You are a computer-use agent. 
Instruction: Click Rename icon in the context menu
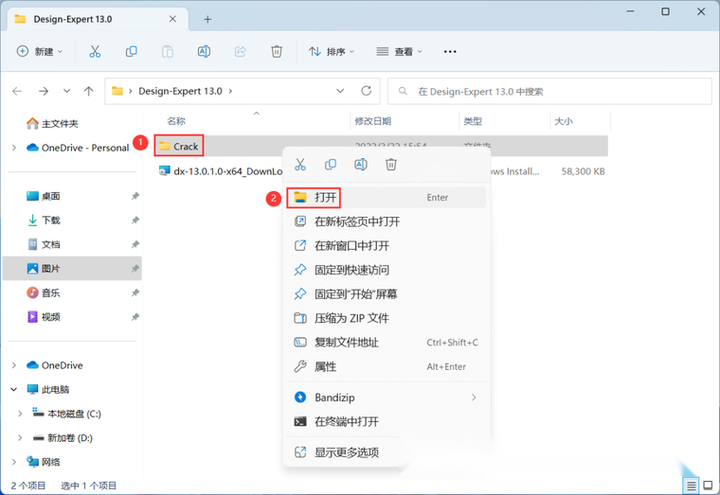360,164
